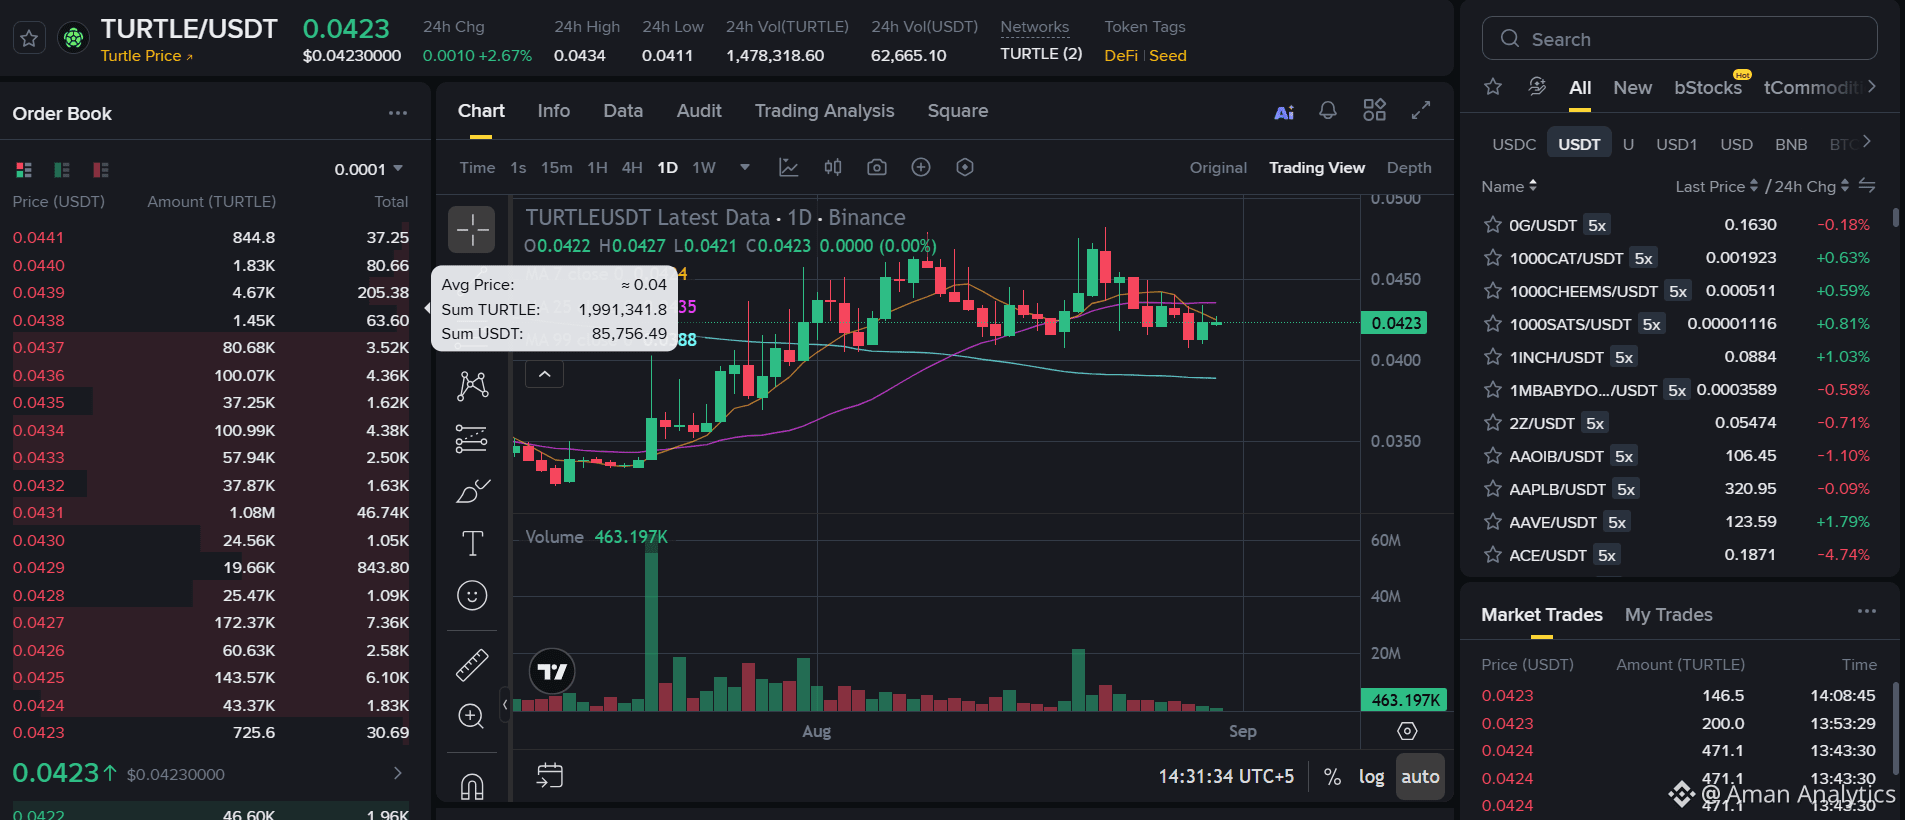Screen dimensions: 1905x820
Task: Toggle the magnet mode tool
Action: pos(472,787)
